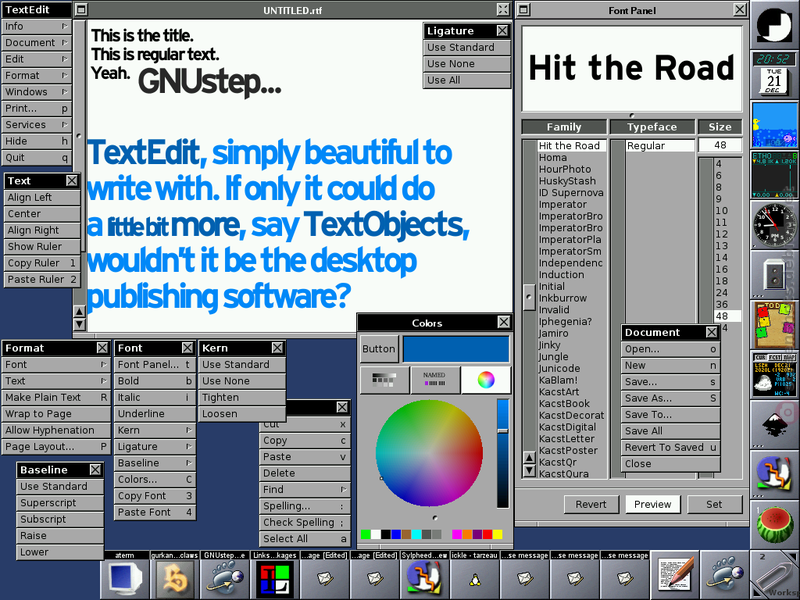Click the document window's scroll-down arrow
The image size is (800, 600).
click(x=79, y=324)
